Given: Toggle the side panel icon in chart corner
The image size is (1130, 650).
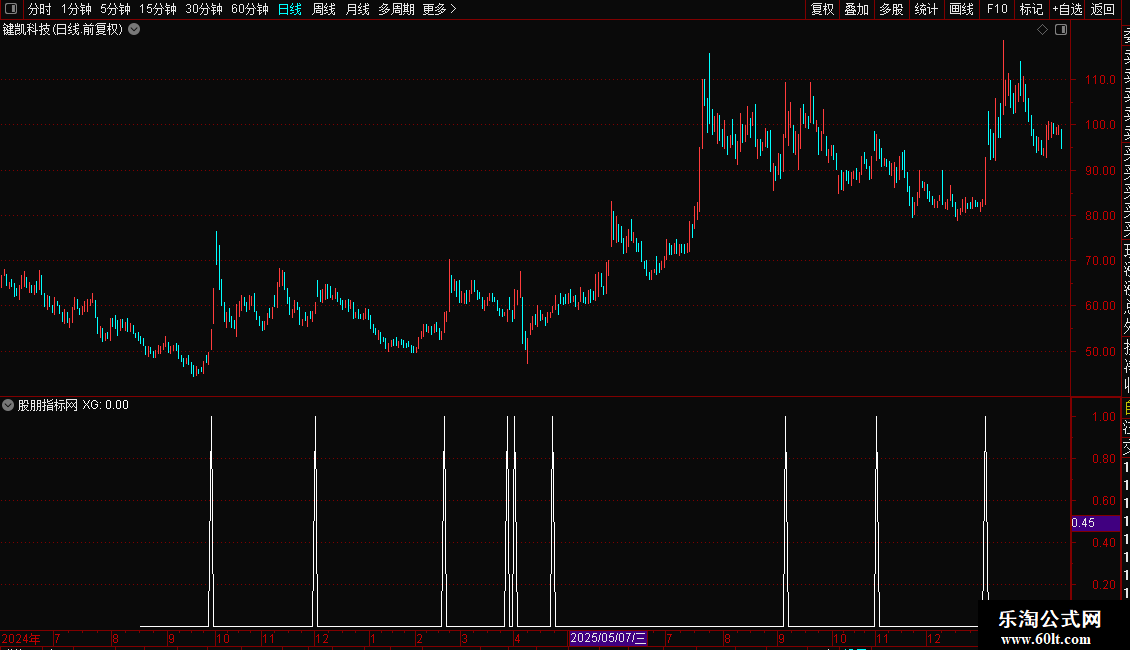Looking at the screenshot, I should coord(1061,30).
